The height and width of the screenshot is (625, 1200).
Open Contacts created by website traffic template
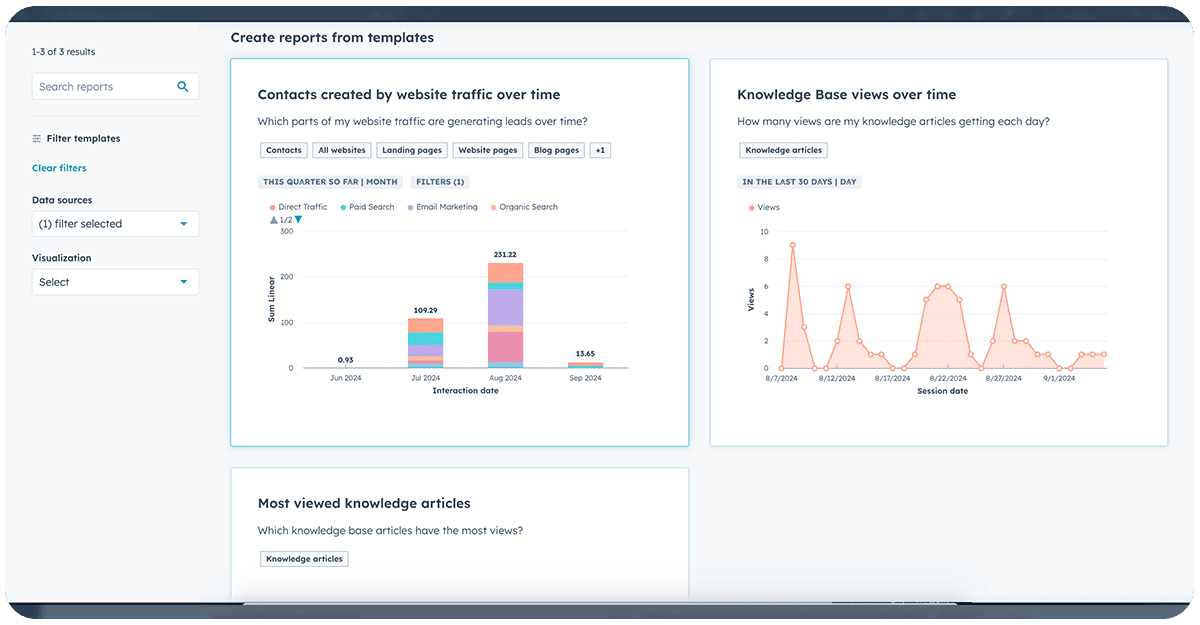coord(459,252)
